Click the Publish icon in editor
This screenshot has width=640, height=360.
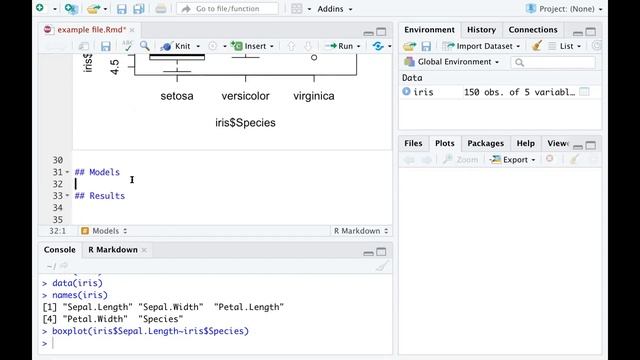(378, 46)
